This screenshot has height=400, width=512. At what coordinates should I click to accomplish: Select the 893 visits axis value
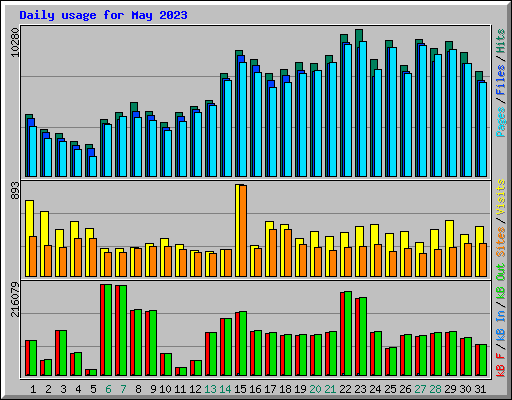15,191
